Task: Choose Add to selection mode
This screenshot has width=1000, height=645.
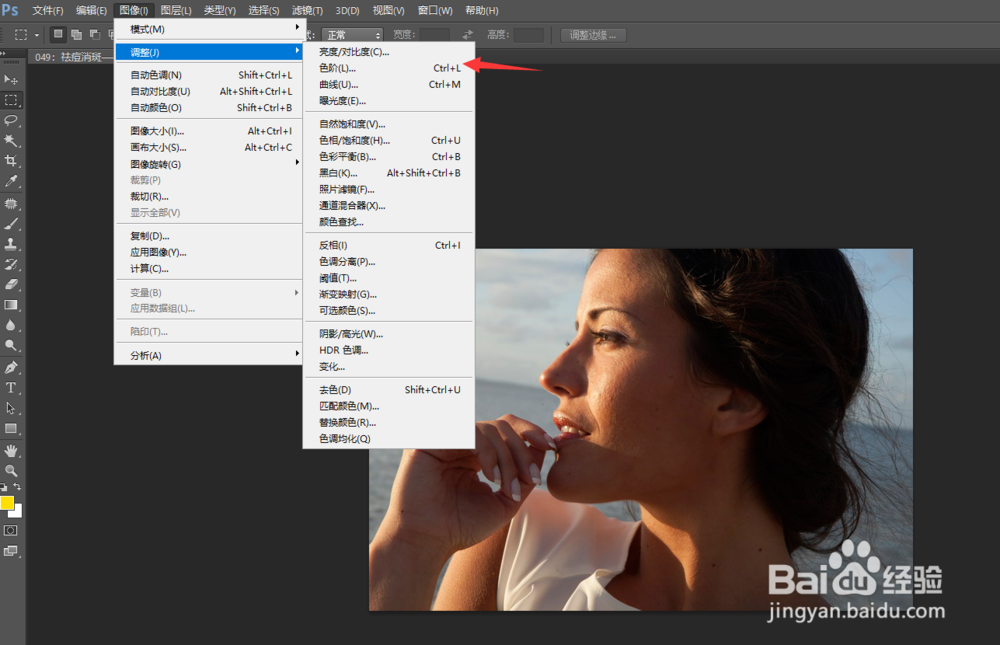Action: click(x=77, y=34)
